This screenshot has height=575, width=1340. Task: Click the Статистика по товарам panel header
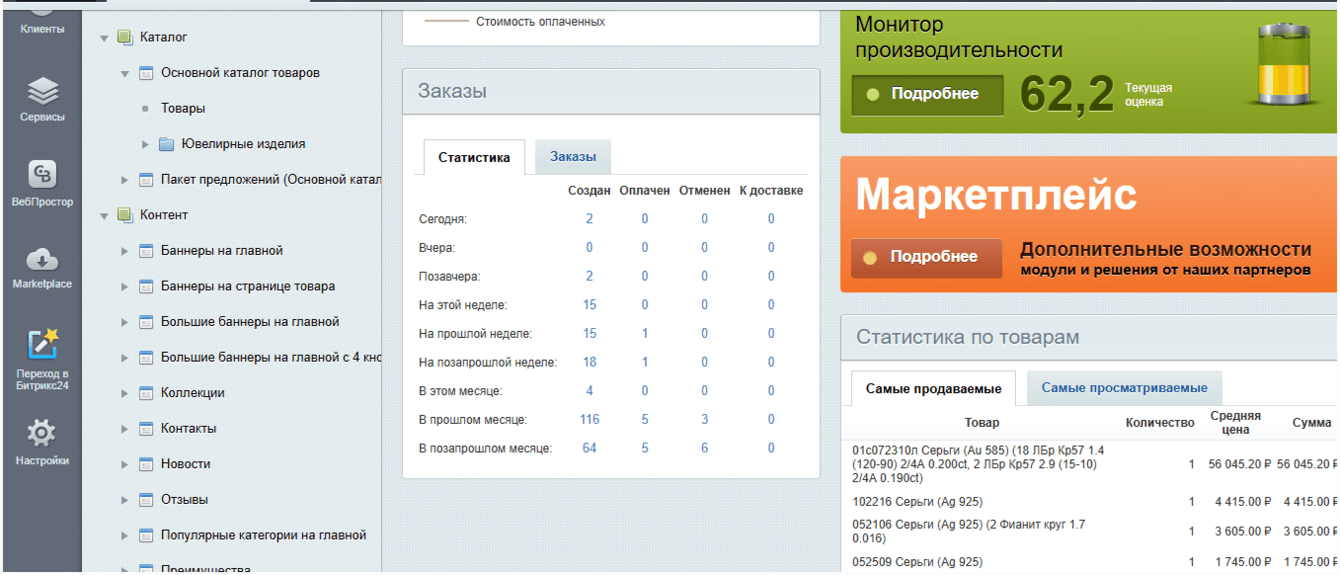click(x=1089, y=337)
